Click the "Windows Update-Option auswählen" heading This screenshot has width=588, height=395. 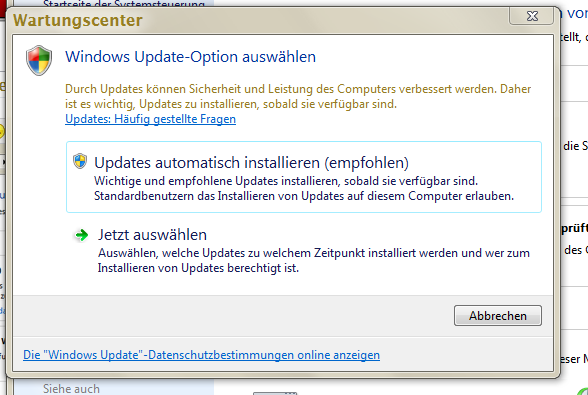[x=190, y=57]
